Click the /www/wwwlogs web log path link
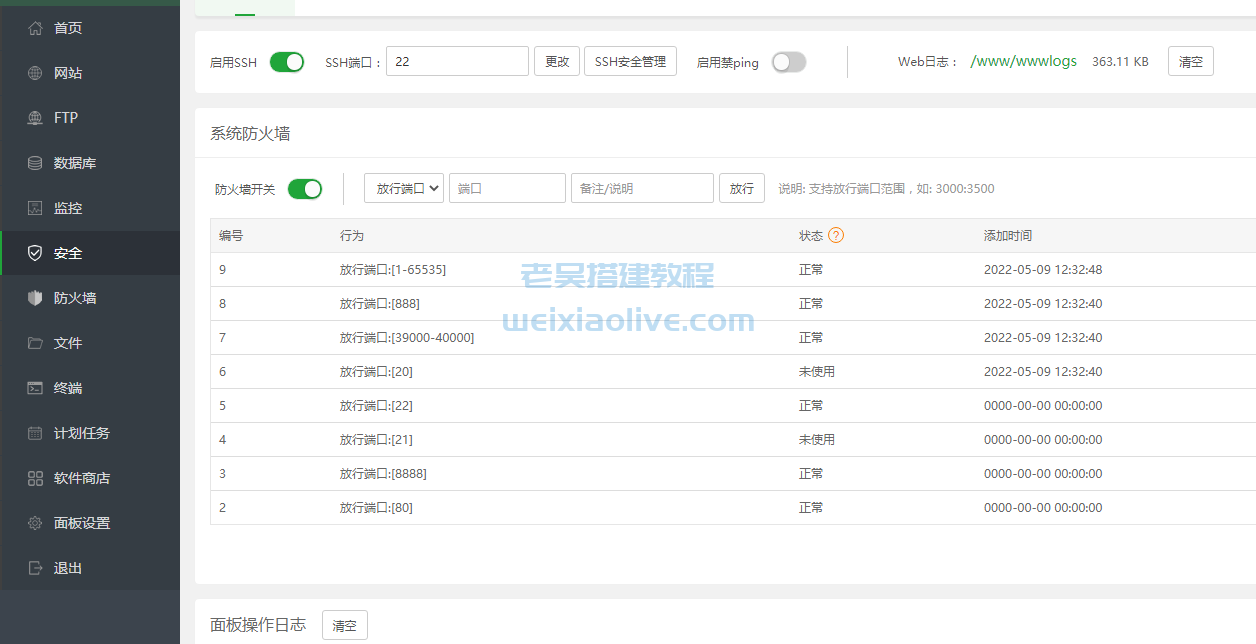1256x644 pixels. pyautogui.click(x=1022, y=61)
